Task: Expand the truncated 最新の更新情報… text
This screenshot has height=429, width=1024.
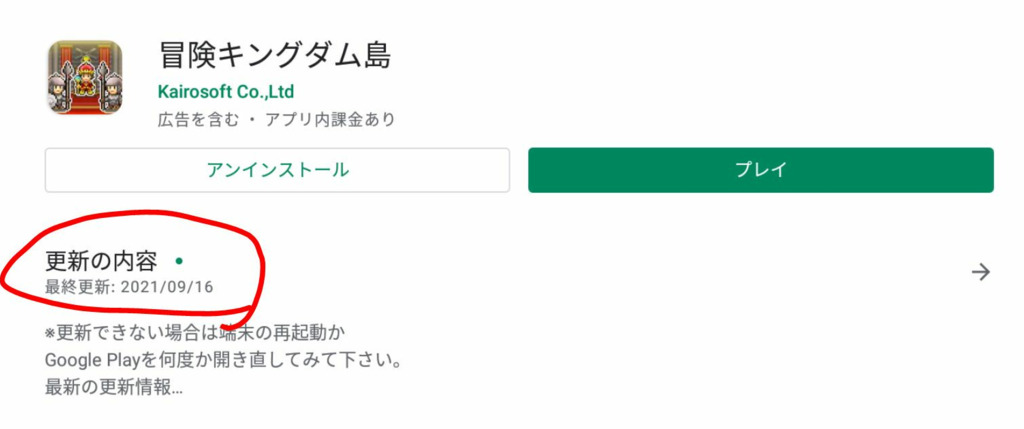Action: tap(114, 387)
